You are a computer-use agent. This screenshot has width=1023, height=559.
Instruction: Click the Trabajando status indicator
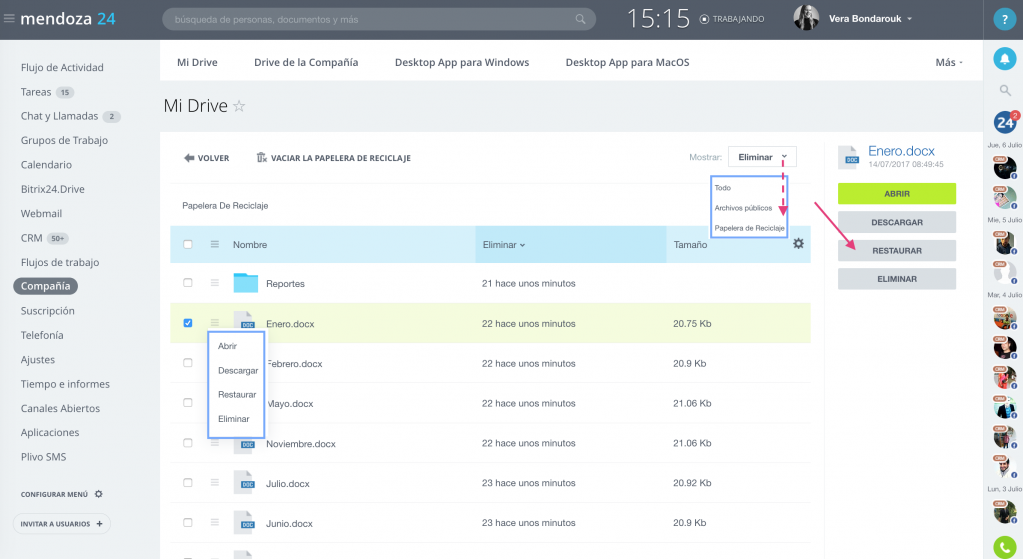coord(731,19)
